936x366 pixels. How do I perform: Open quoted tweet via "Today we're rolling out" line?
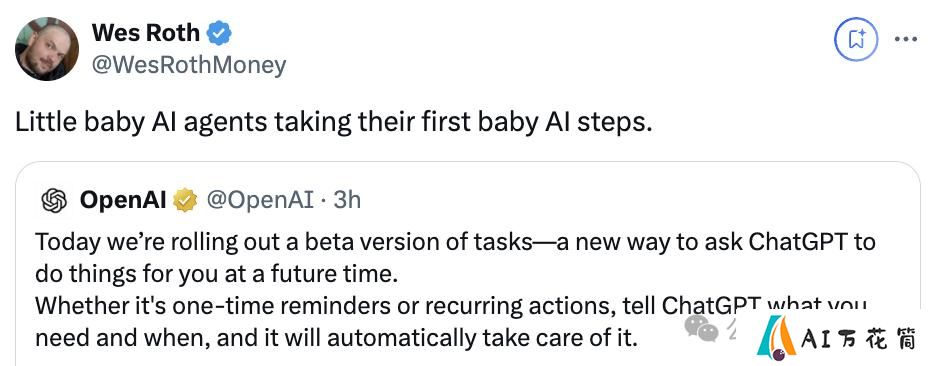455,242
